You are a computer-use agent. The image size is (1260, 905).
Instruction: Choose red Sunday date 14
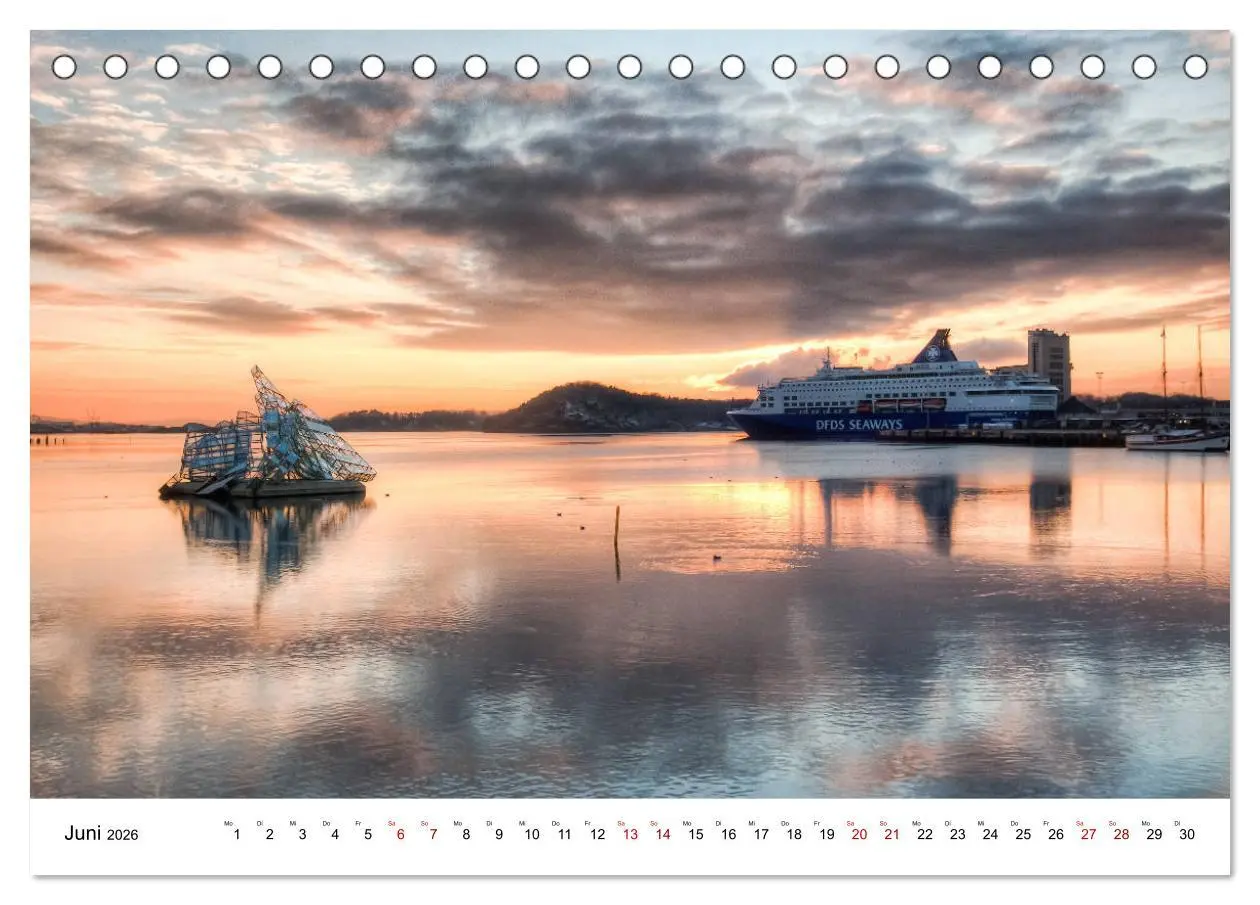click(663, 834)
